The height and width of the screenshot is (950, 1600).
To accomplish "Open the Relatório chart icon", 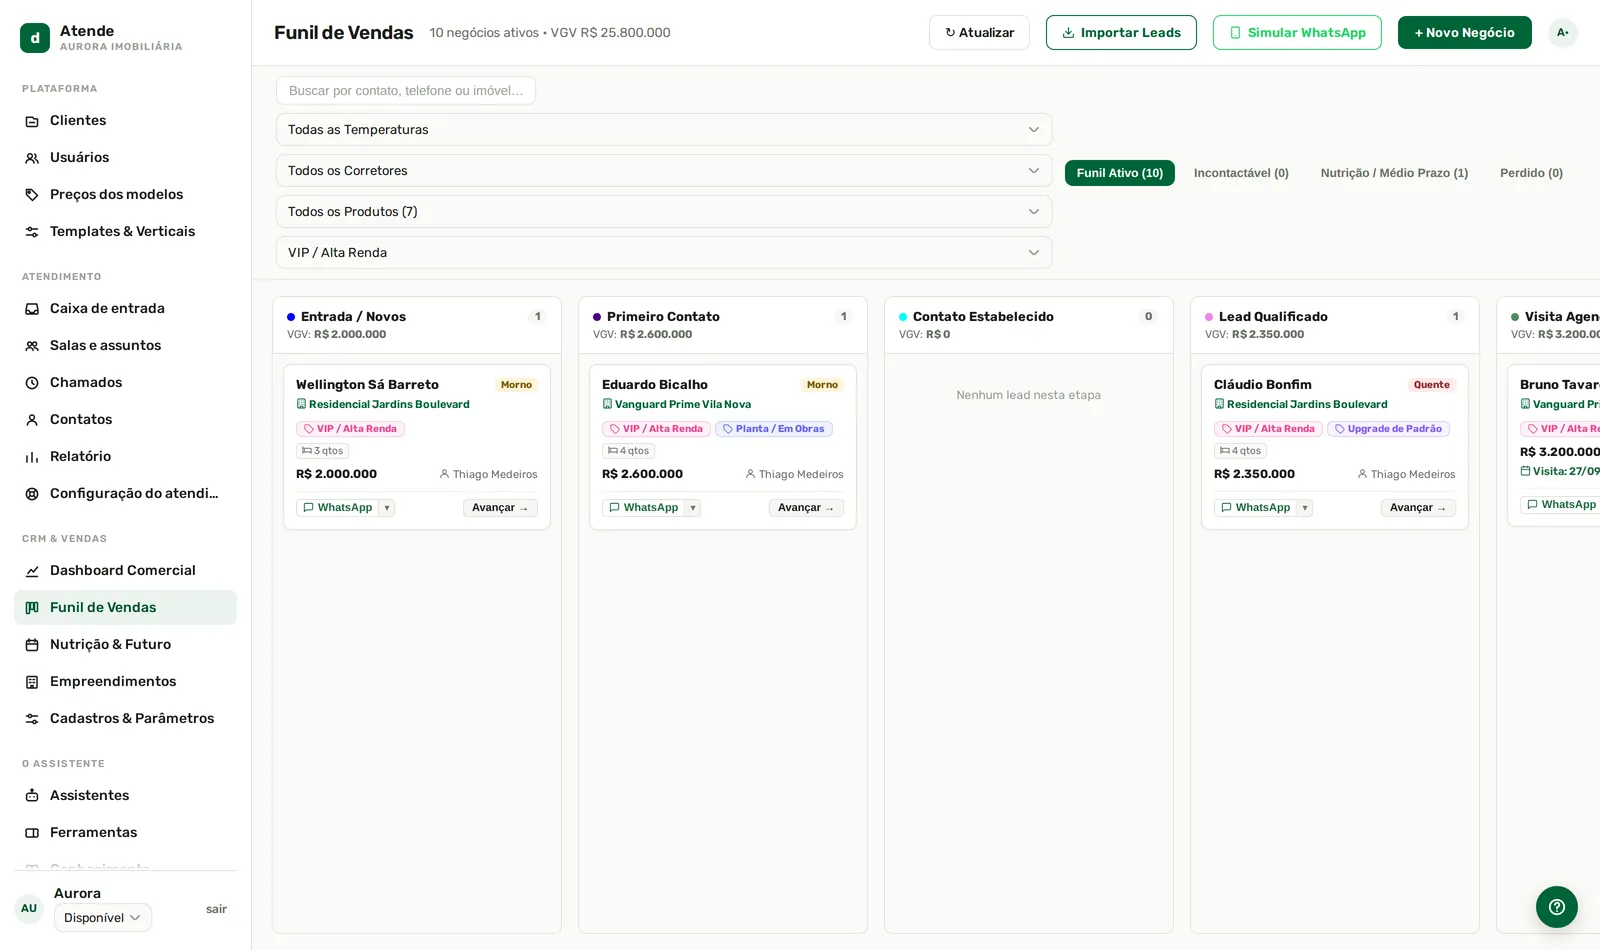I will (x=32, y=457).
